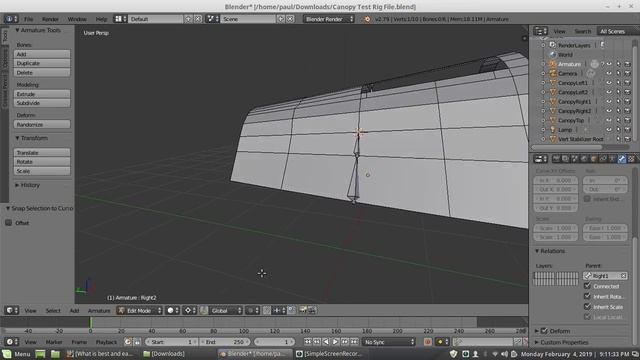Click the Parent bone field Right1
The width and height of the screenshot is (640, 360).
(x=605, y=276)
